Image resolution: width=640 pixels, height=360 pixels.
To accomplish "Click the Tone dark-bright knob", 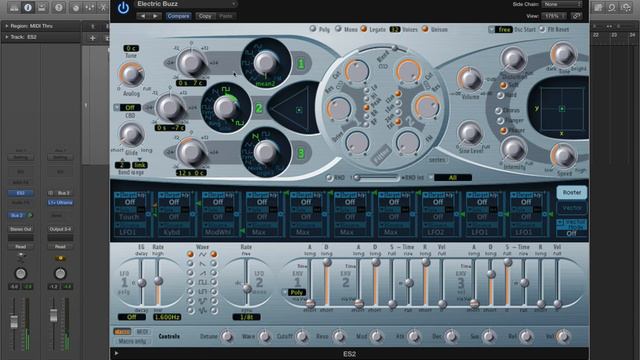I will point(564,54).
